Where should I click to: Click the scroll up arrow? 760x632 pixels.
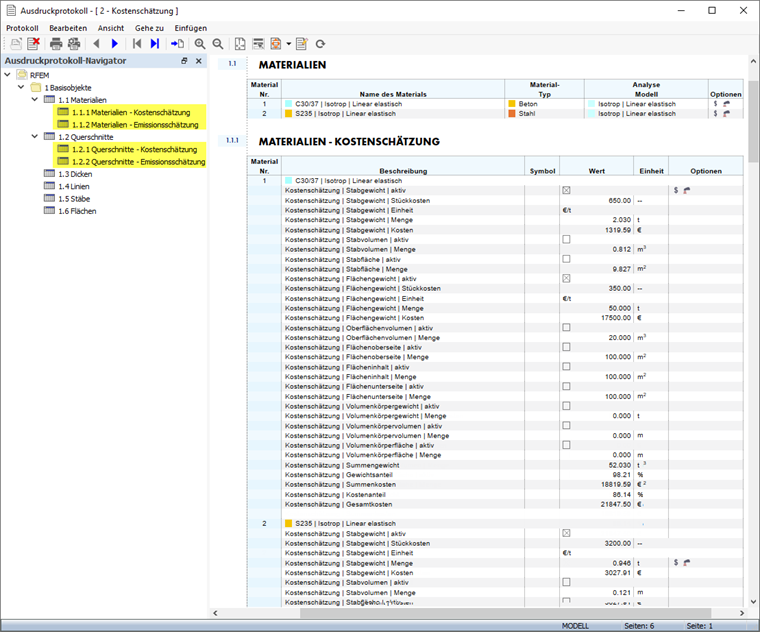(753, 62)
